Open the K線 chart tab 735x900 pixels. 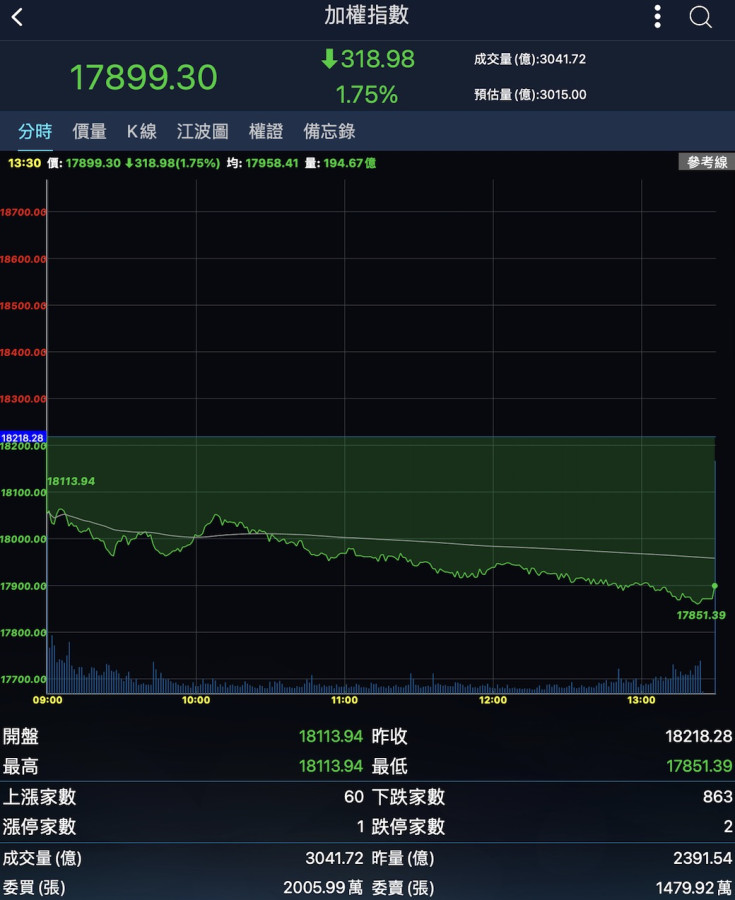(x=142, y=131)
